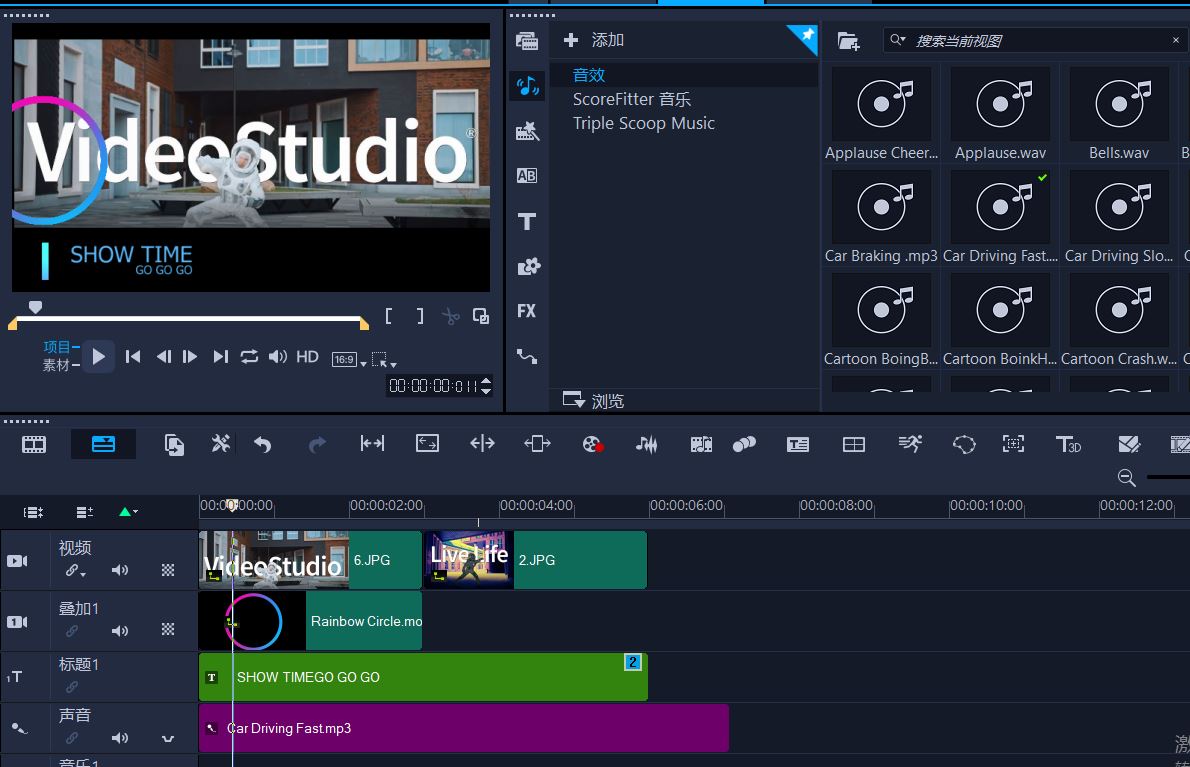The width and height of the screenshot is (1190, 767).
Task: Open search filter dropdown in library
Action: (x=898, y=40)
